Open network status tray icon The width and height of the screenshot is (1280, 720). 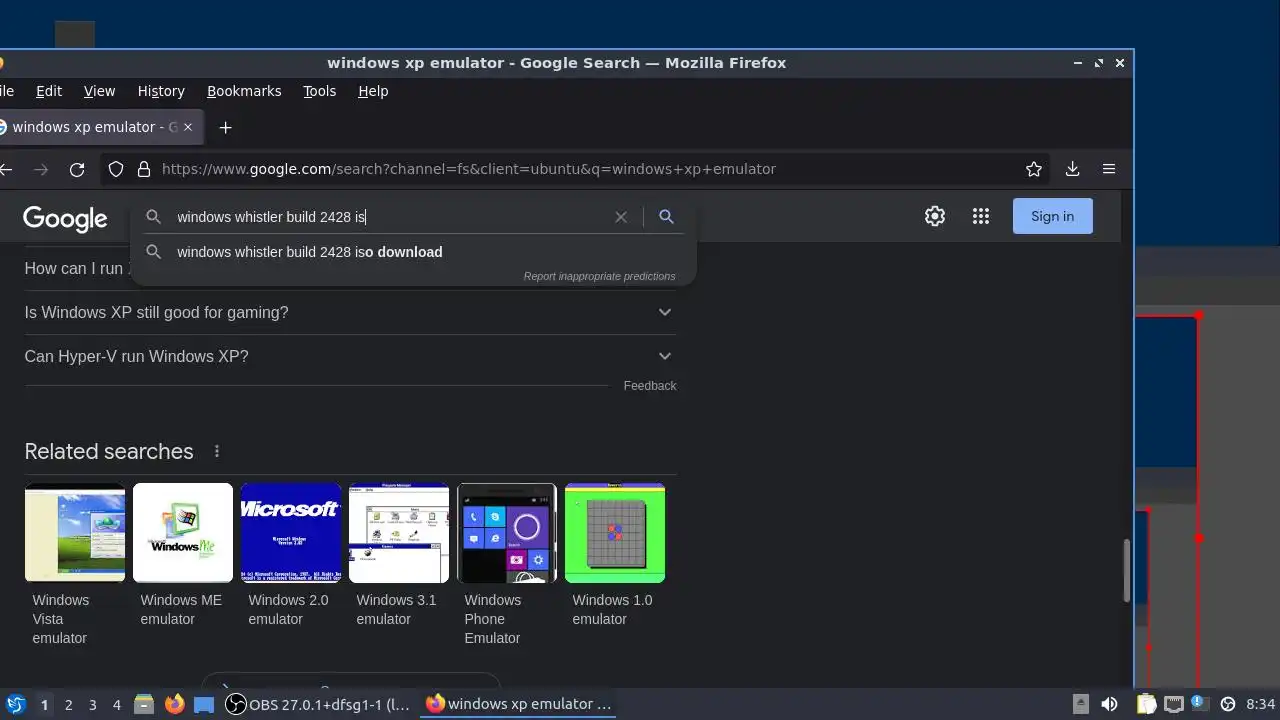[x=1174, y=704]
